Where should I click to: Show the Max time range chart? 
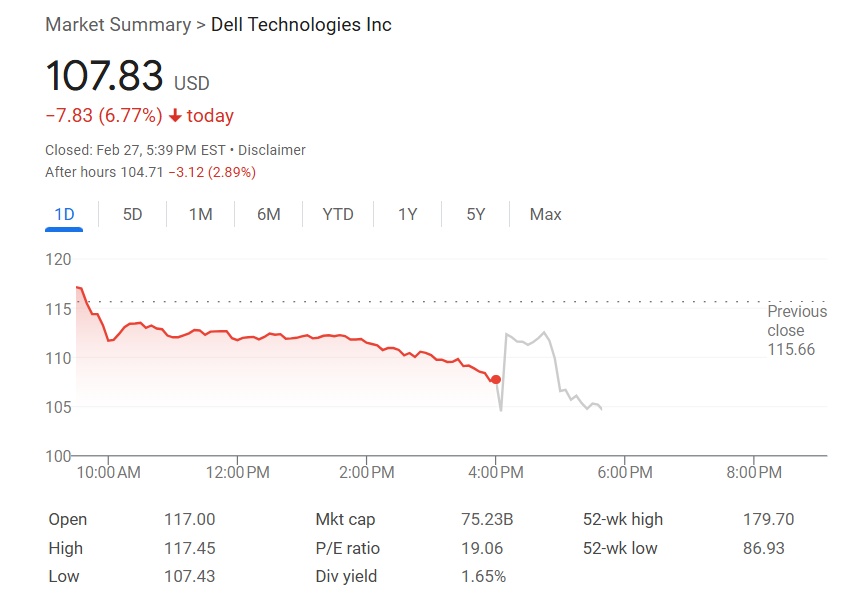point(545,214)
